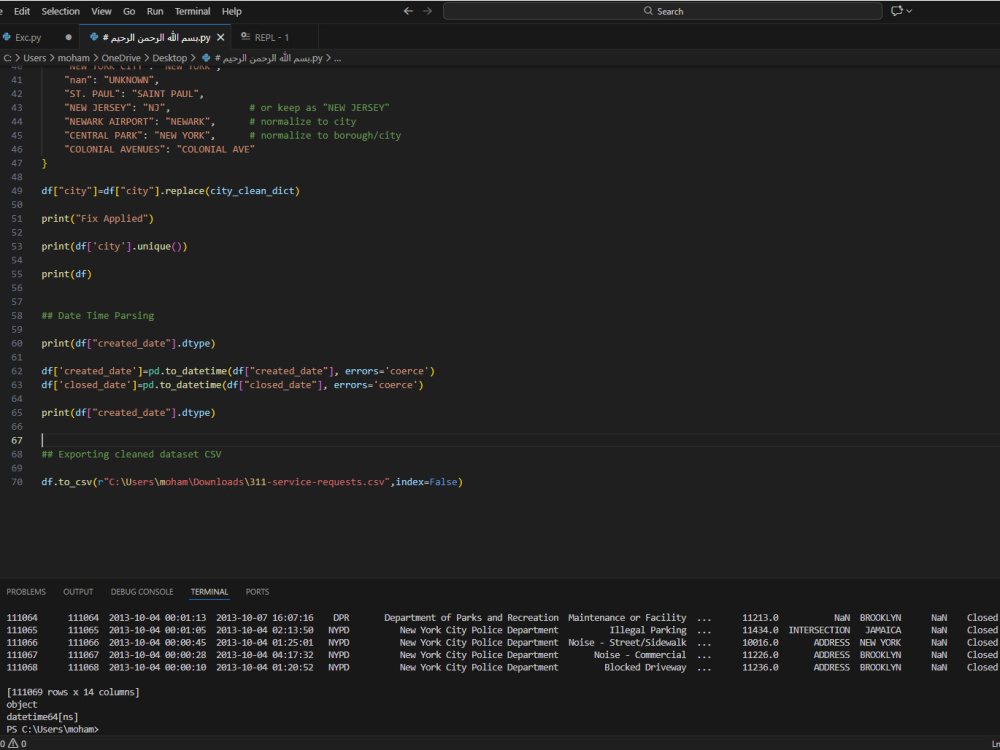Open the Selection menu
The image size is (1000, 750).
61,11
